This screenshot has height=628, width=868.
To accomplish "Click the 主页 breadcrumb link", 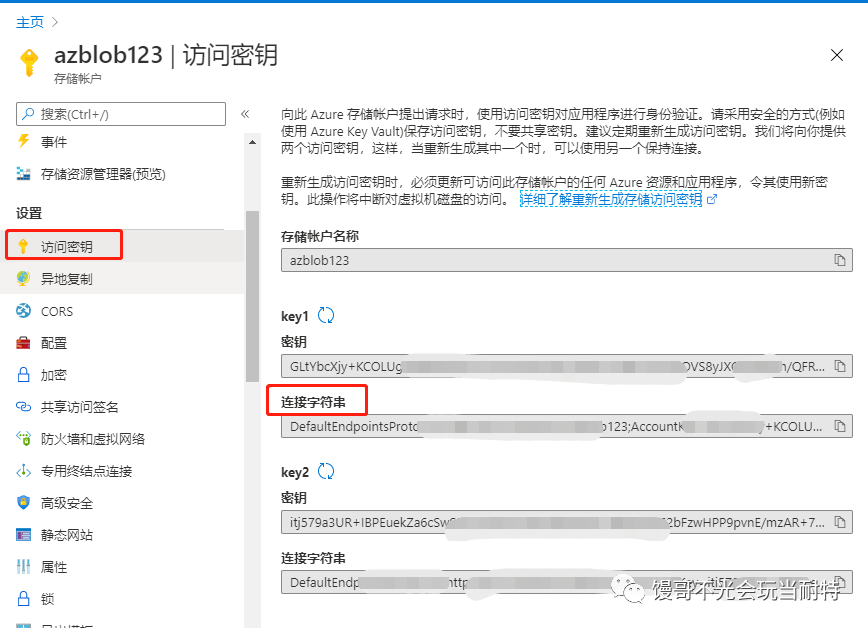I will coord(30,22).
